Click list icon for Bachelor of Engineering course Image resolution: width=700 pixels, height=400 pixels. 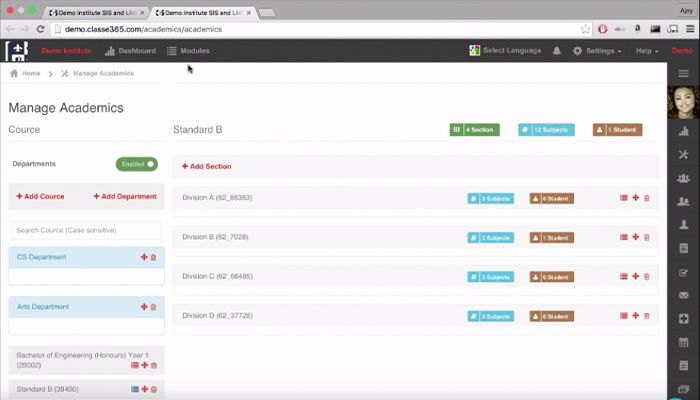click(135, 365)
